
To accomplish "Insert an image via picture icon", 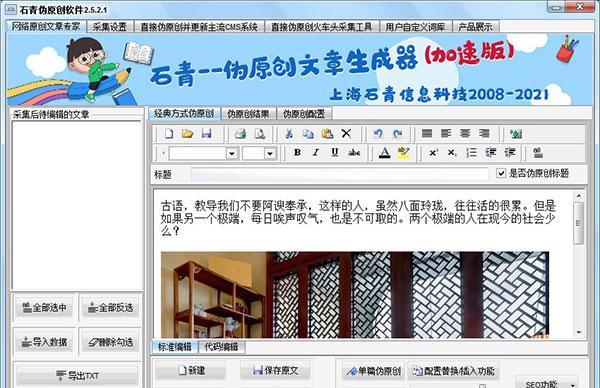I will [516, 134].
